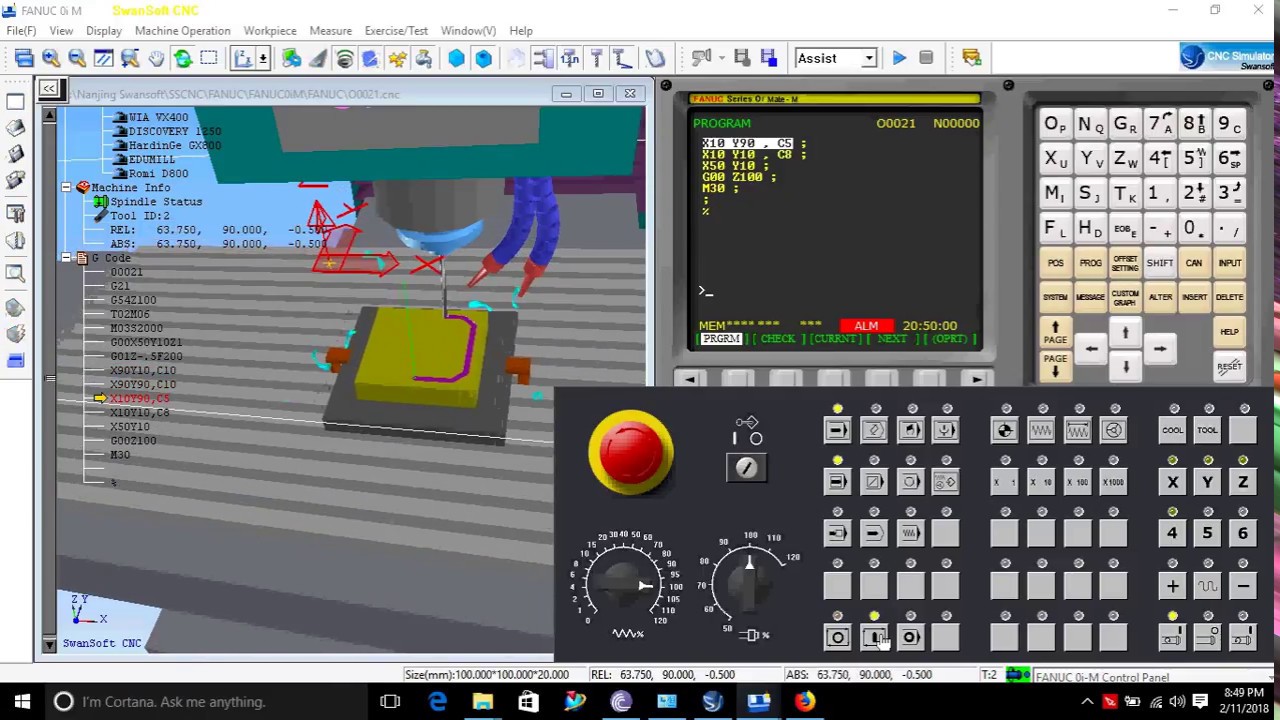The height and width of the screenshot is (720, 1280).
Task: Open the Machine Operation menu
Action: (x=182, y=31)
